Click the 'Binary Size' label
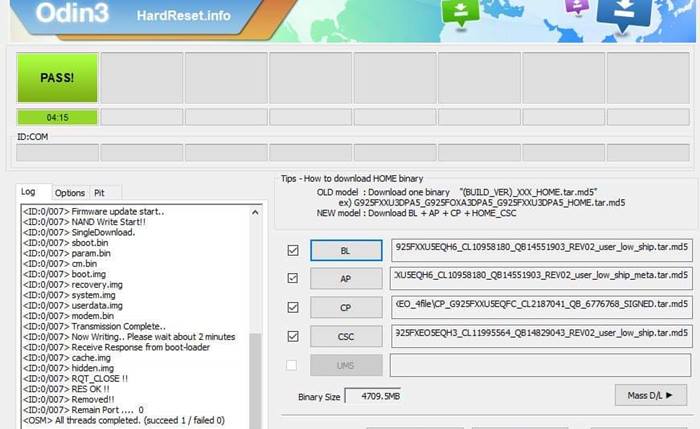This screenshot has height=429, width=700. [x=319, y=397]
